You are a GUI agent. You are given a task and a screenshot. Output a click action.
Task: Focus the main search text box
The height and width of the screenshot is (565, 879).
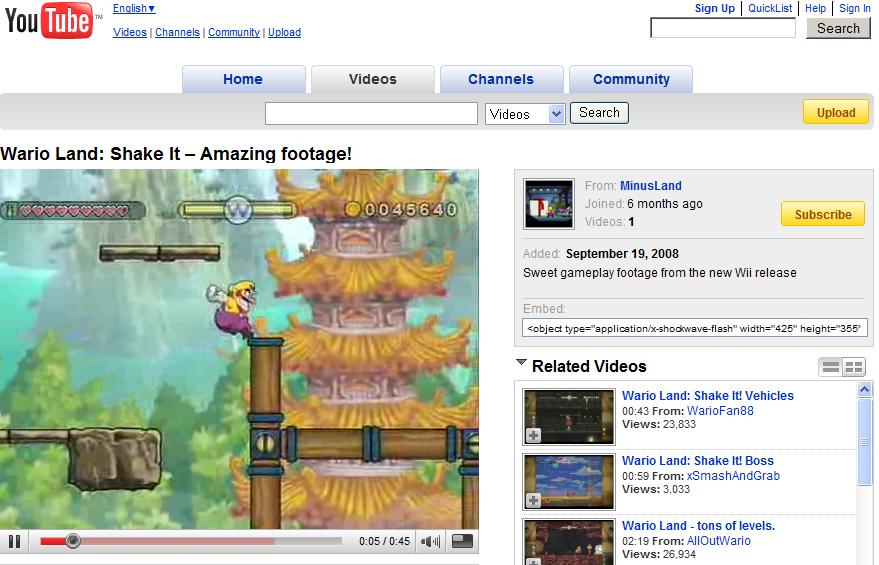(371, 113)
